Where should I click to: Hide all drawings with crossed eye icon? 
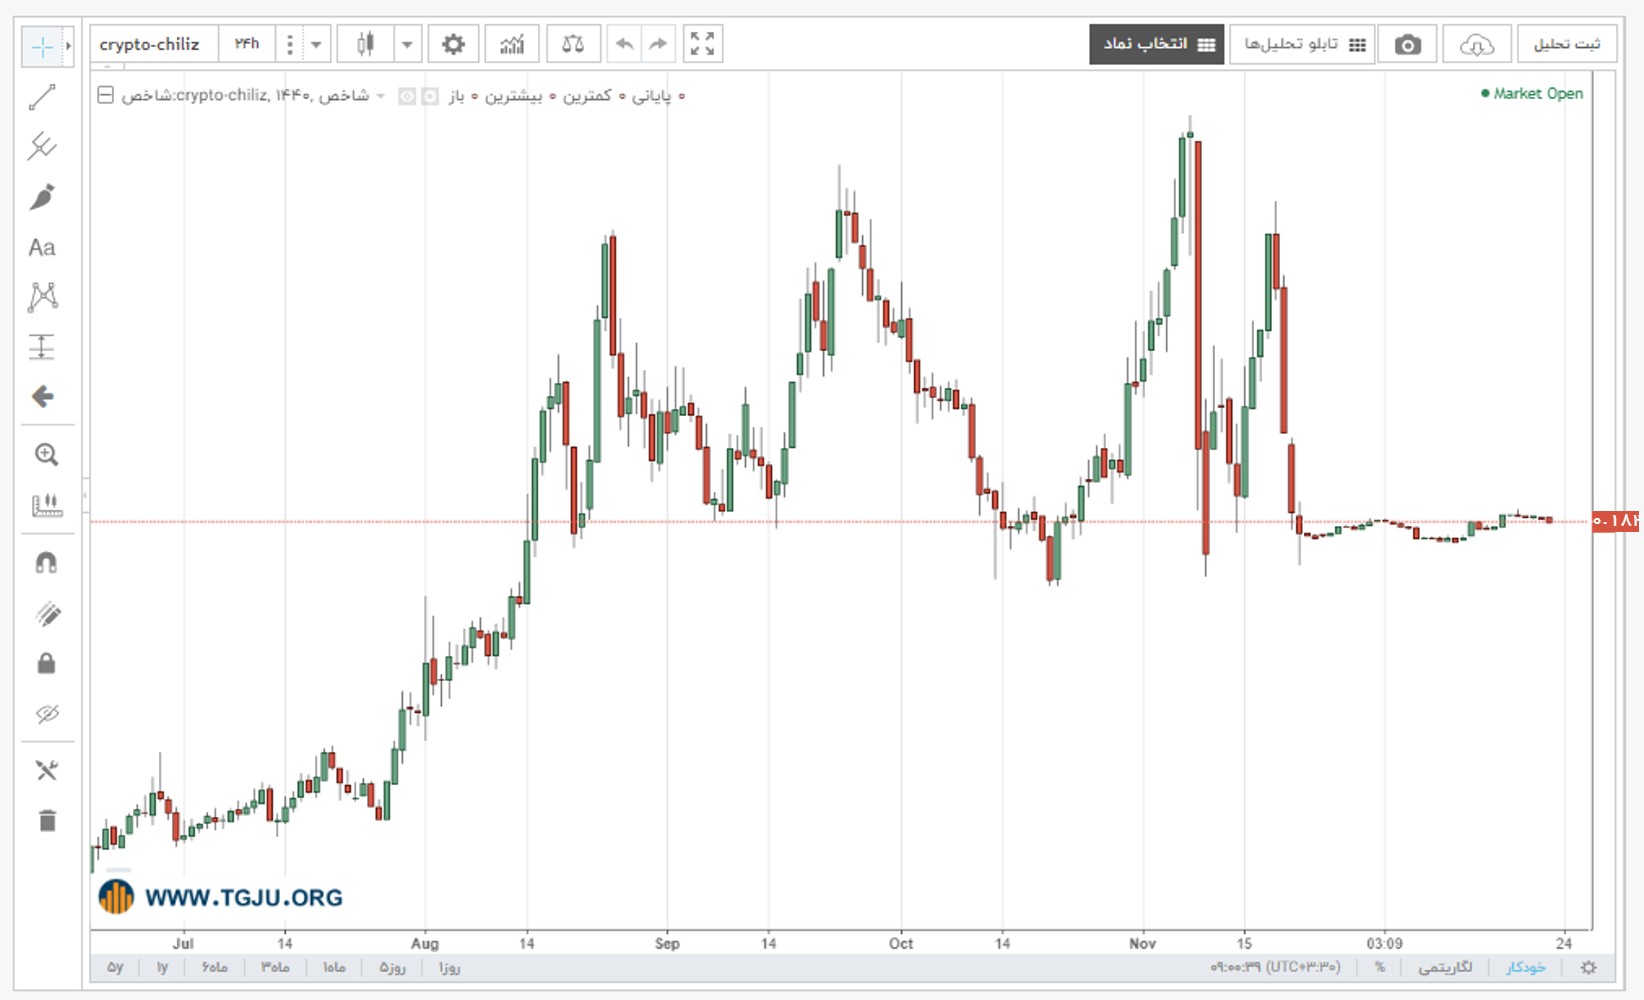pos(46,714)
